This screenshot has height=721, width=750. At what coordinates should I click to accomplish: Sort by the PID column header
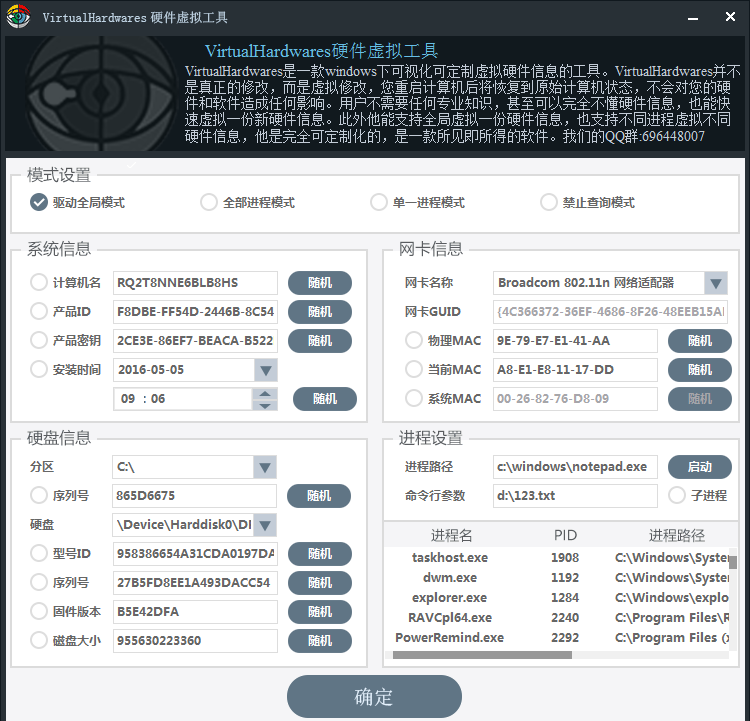pyautogui.click(x=565, y=535)
